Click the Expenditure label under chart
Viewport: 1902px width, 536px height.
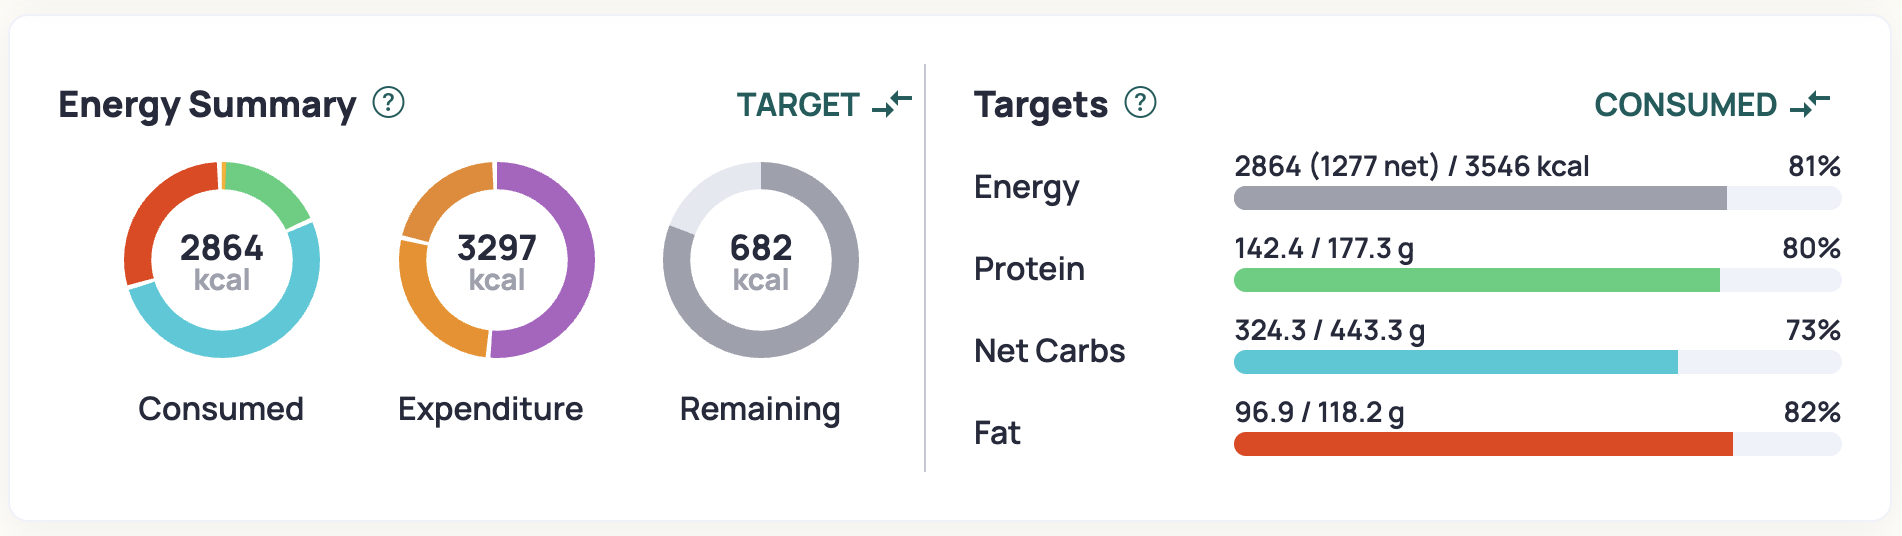490,409
